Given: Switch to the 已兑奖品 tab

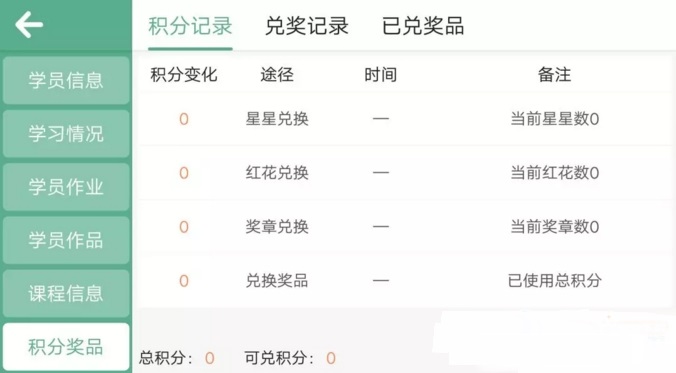Looking at the screenshot, I should click(x=423, y=26).
